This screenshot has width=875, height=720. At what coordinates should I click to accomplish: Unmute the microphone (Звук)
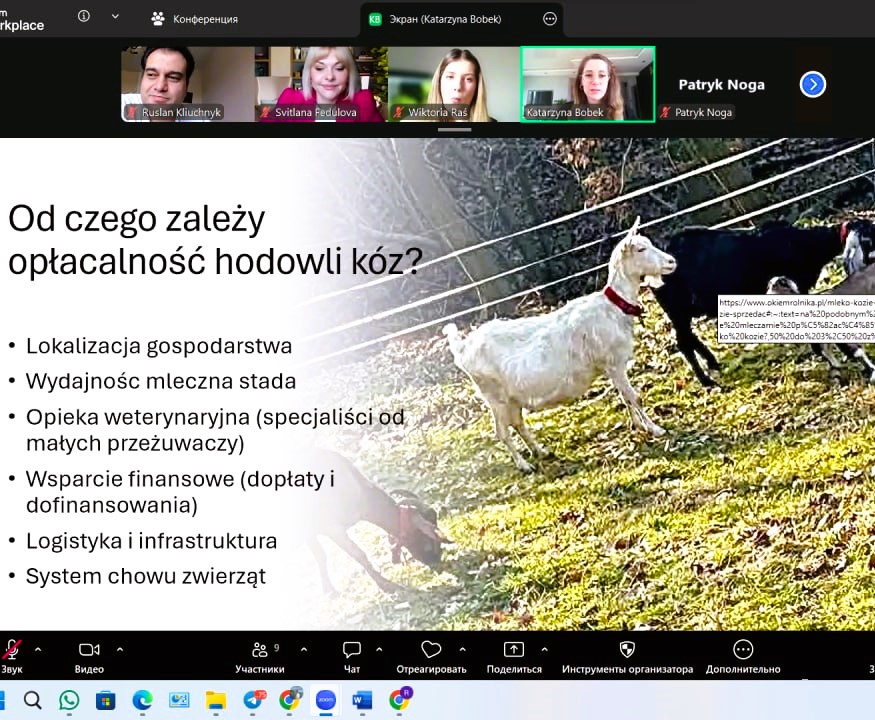coord(12,650)
